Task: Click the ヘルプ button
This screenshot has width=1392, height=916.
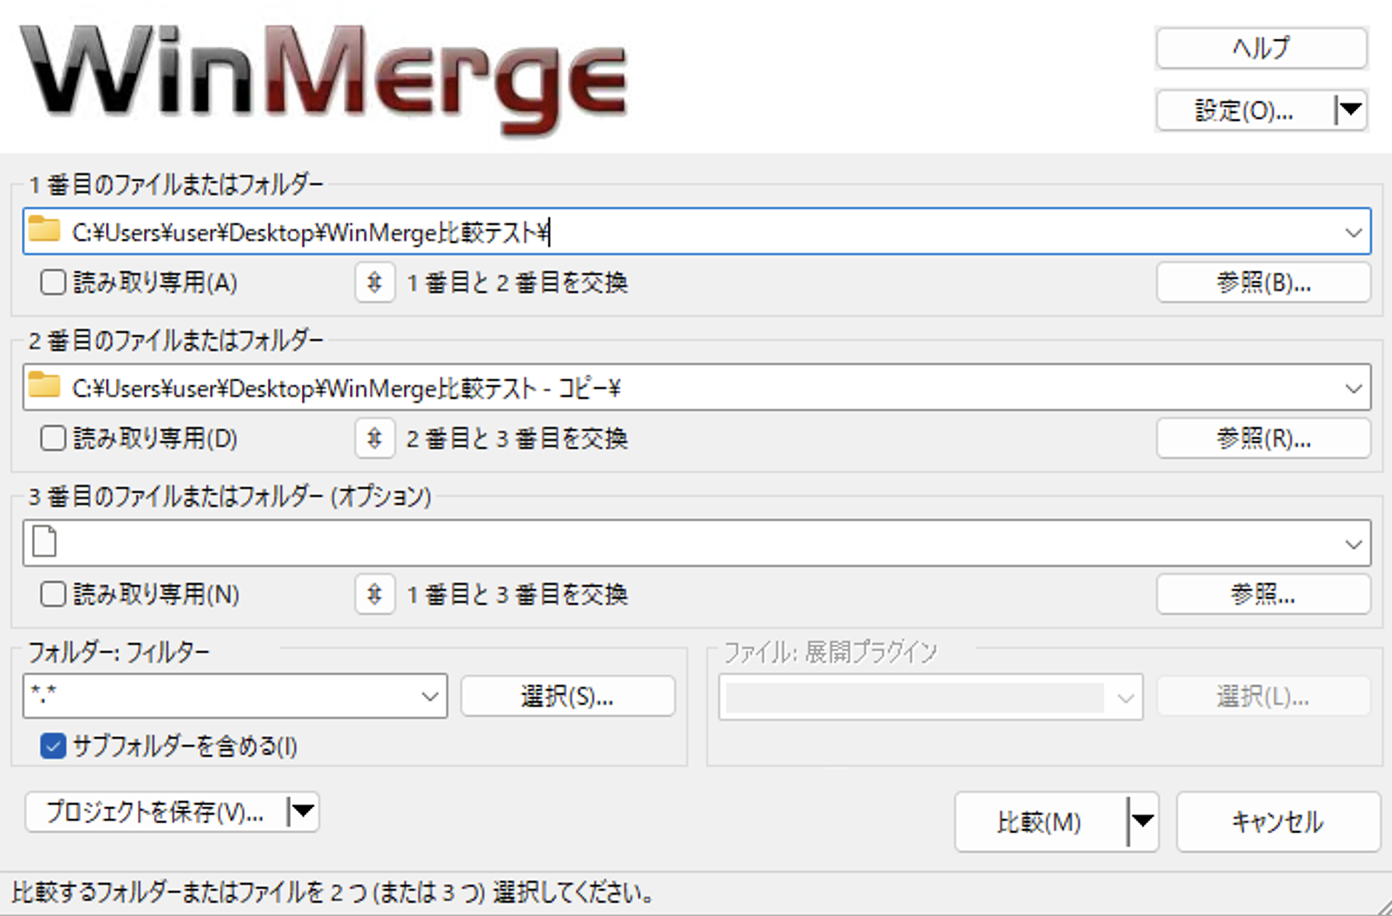Action: tap(1260, 48)
